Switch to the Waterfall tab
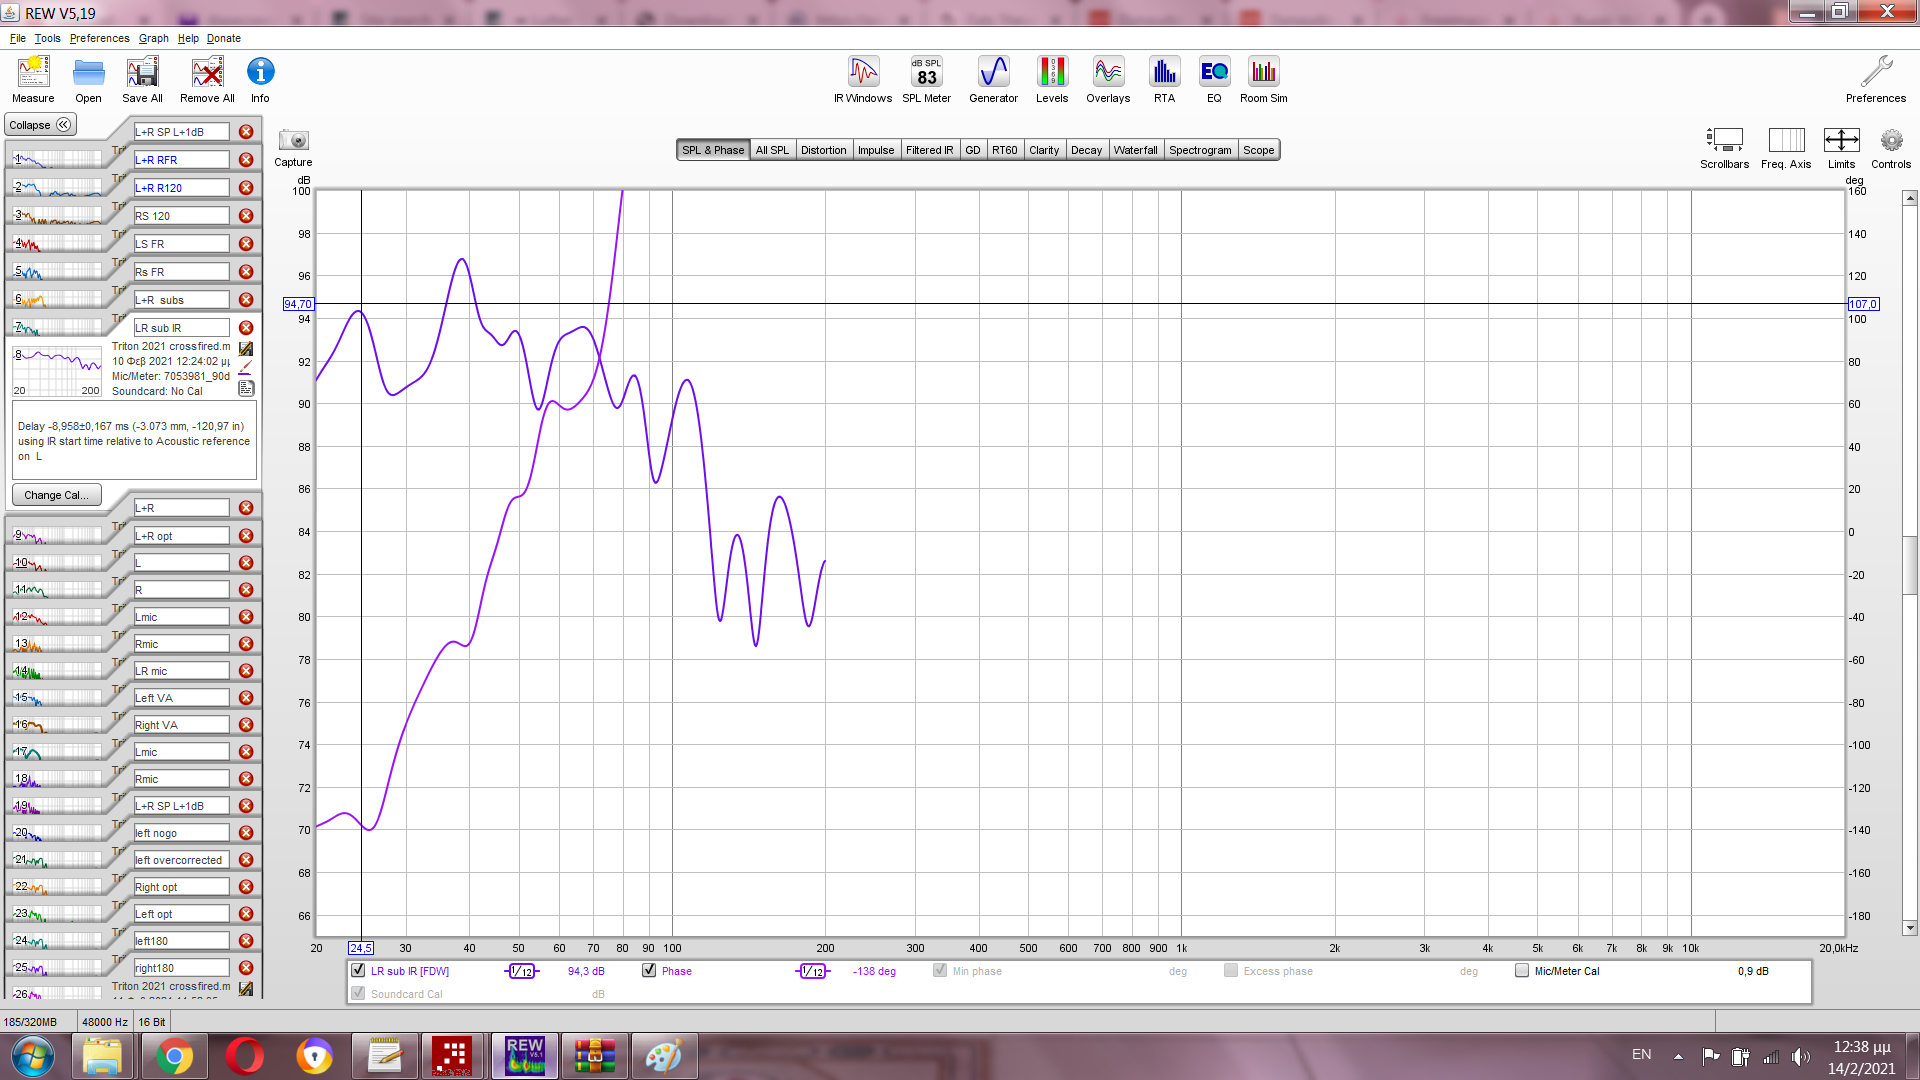The height and width of the screenshot is (1080, 1920). 1135,150
